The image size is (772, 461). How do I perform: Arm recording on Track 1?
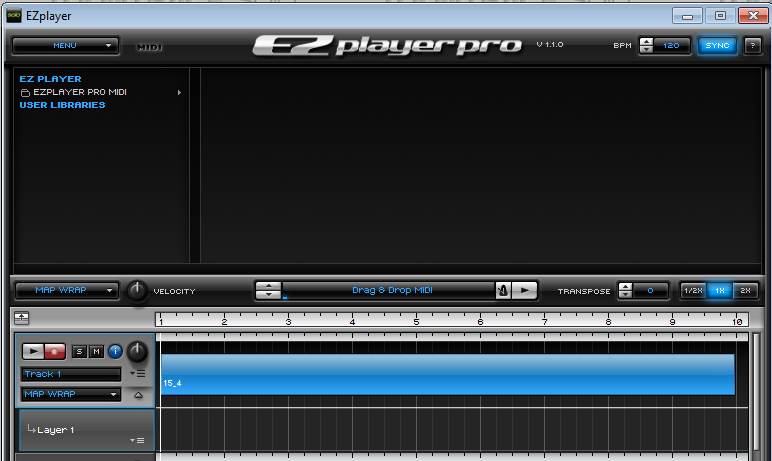coord(55,351)
